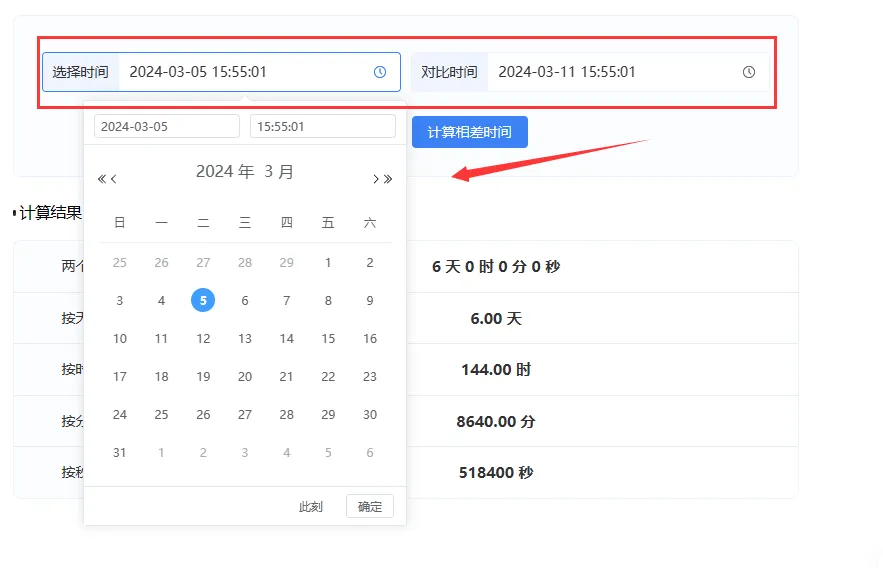Go to next month with single-right arrow

(x=376, y=179)
